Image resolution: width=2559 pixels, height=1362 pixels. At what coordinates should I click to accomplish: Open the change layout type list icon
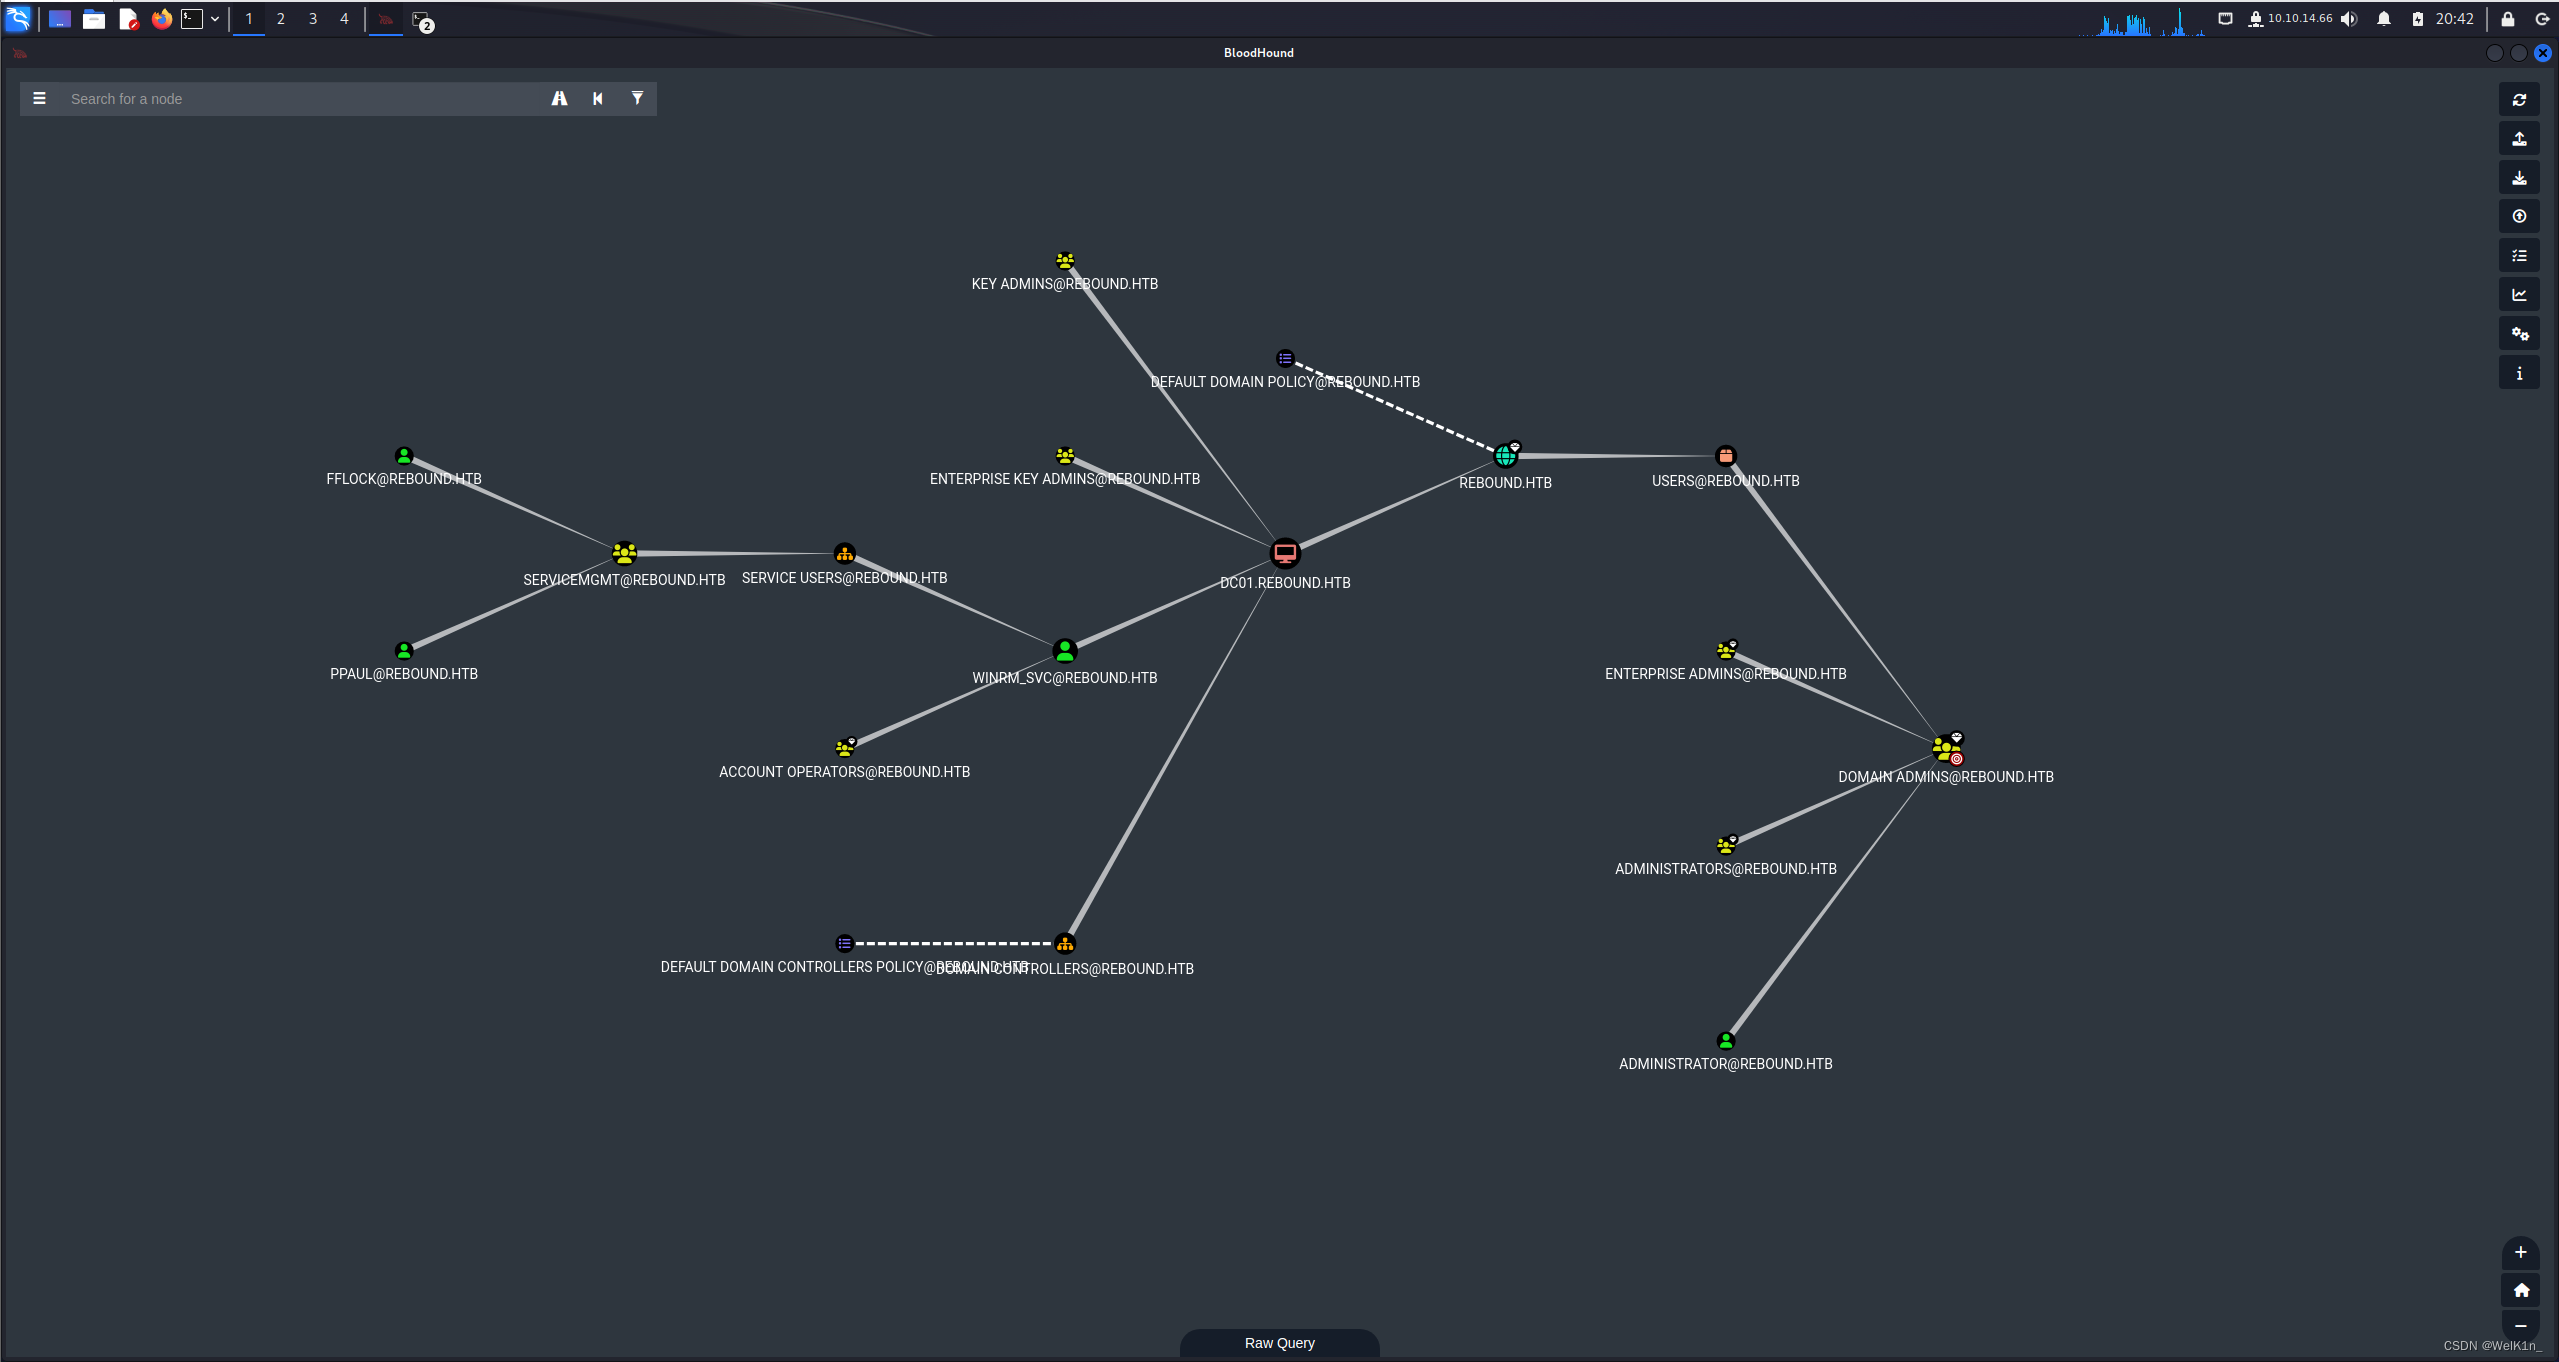(2519, 256)
